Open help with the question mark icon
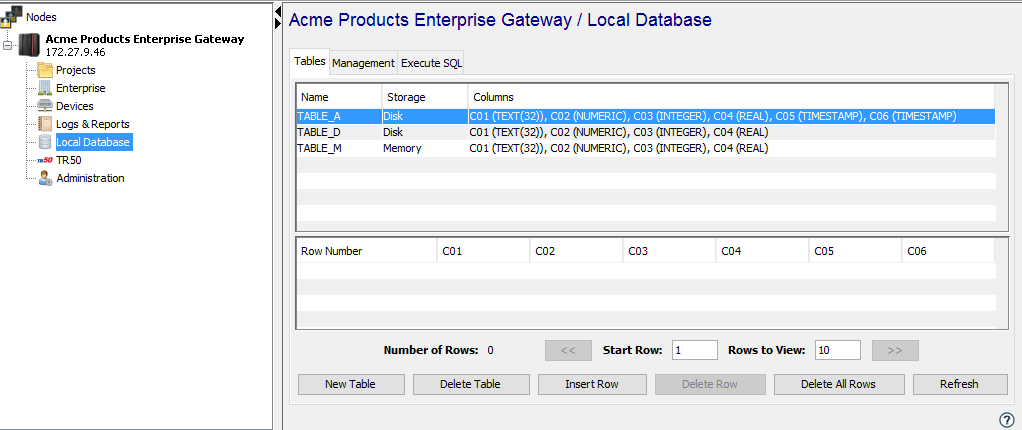The width and height of the screenshot is (1022, 430). [1006, 420]
